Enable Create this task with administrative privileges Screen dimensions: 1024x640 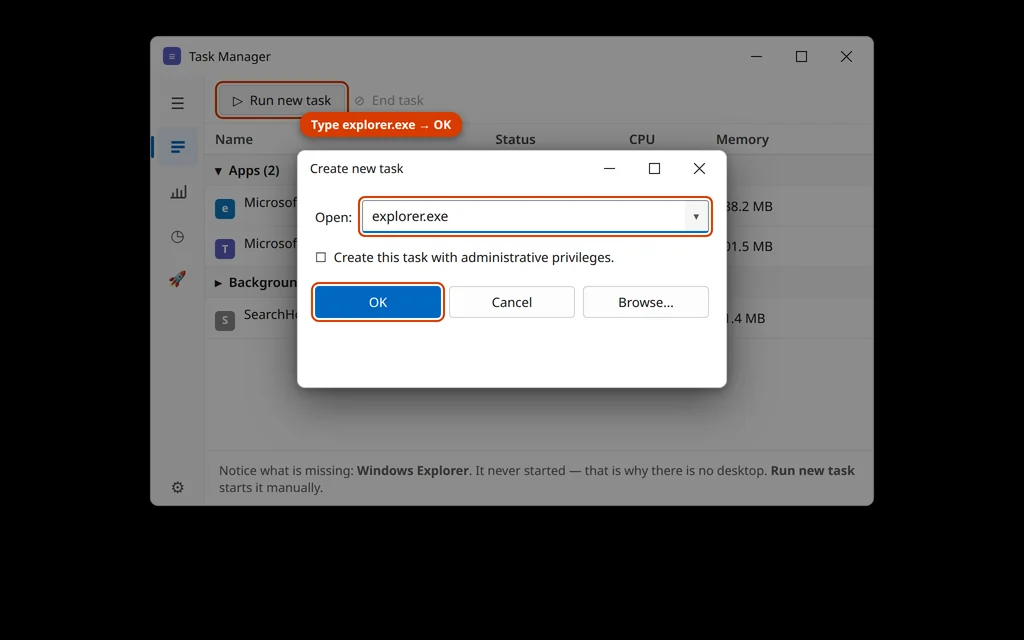coord(321,257)
